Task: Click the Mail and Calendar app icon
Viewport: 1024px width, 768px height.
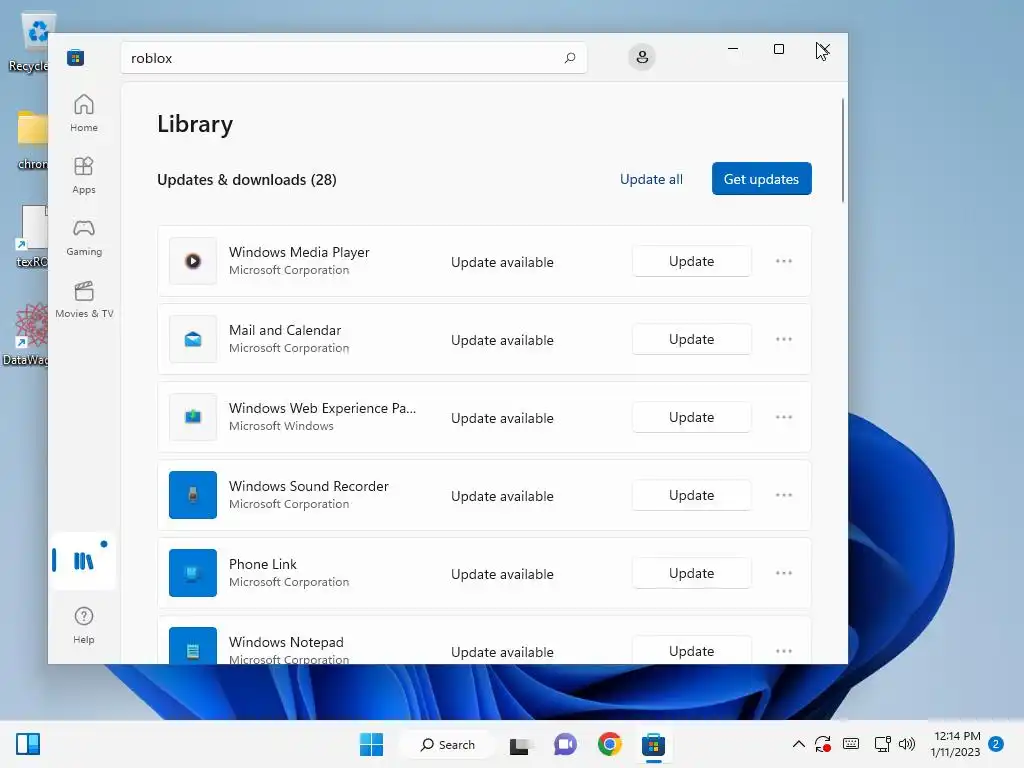Action: pyautogui.click(x=193, y=339)
